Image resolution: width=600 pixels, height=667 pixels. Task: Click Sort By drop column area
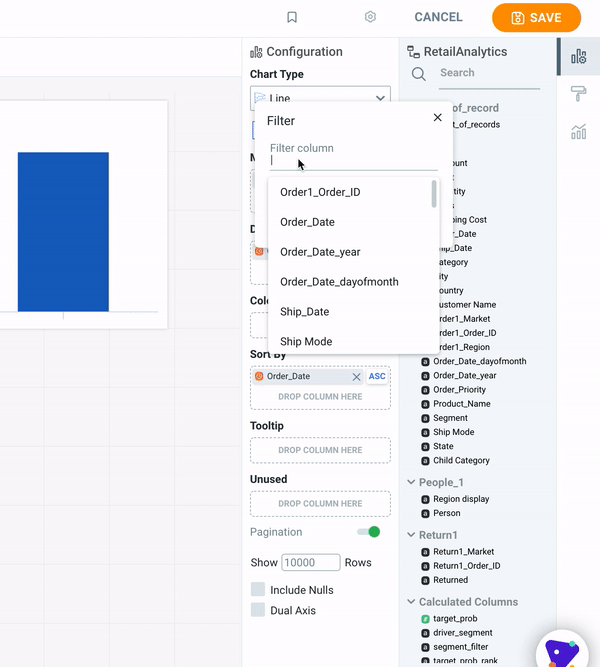pos(320,396)
